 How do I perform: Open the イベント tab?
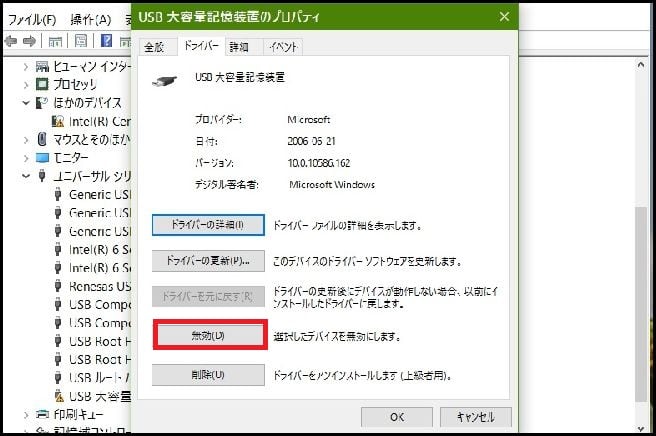pyautogui.click(x=283, y=47)
